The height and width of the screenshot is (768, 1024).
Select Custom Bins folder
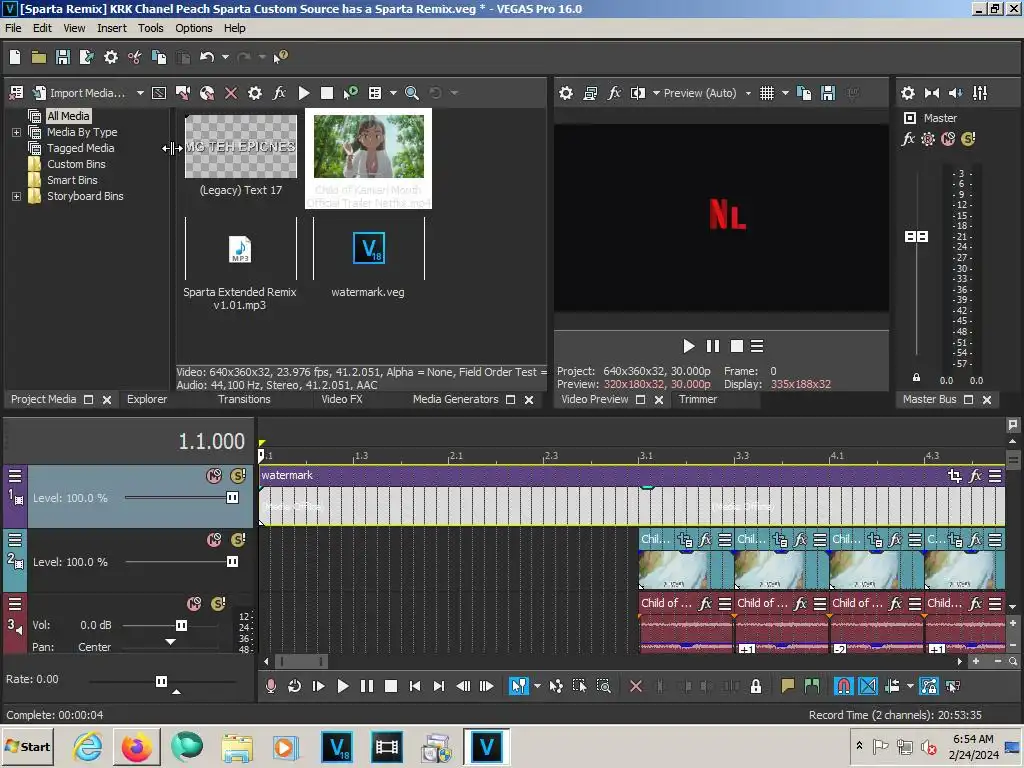coord(76,165)
